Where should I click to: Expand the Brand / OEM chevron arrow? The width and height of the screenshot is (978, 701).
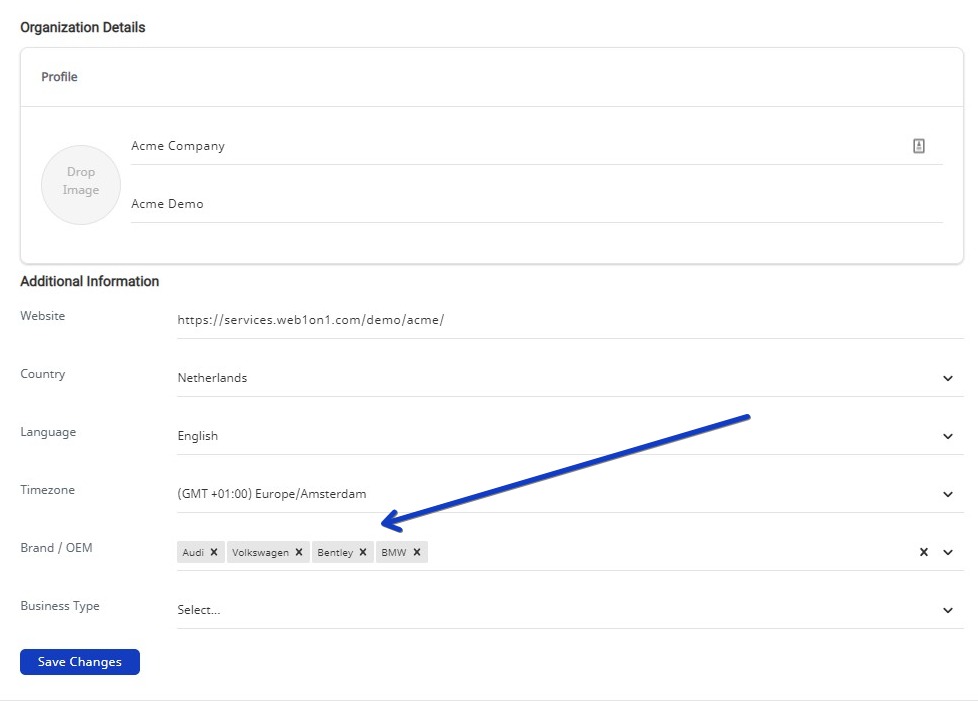pos(947,552)
